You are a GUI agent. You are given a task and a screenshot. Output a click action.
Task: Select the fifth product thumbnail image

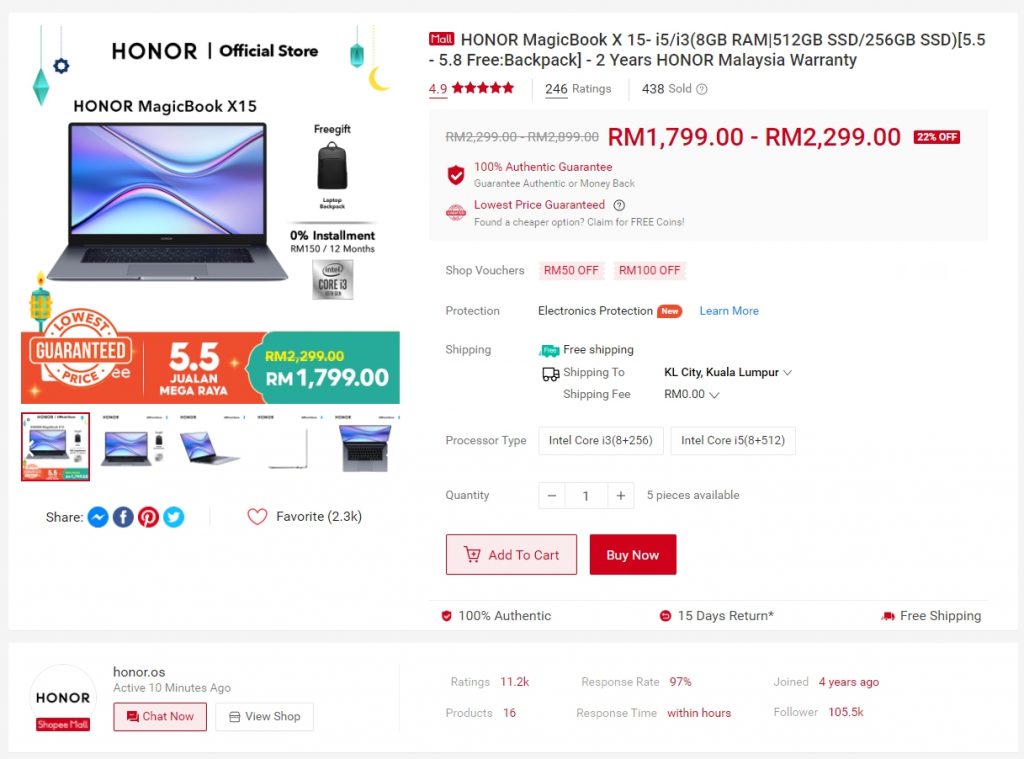point(365,447)
